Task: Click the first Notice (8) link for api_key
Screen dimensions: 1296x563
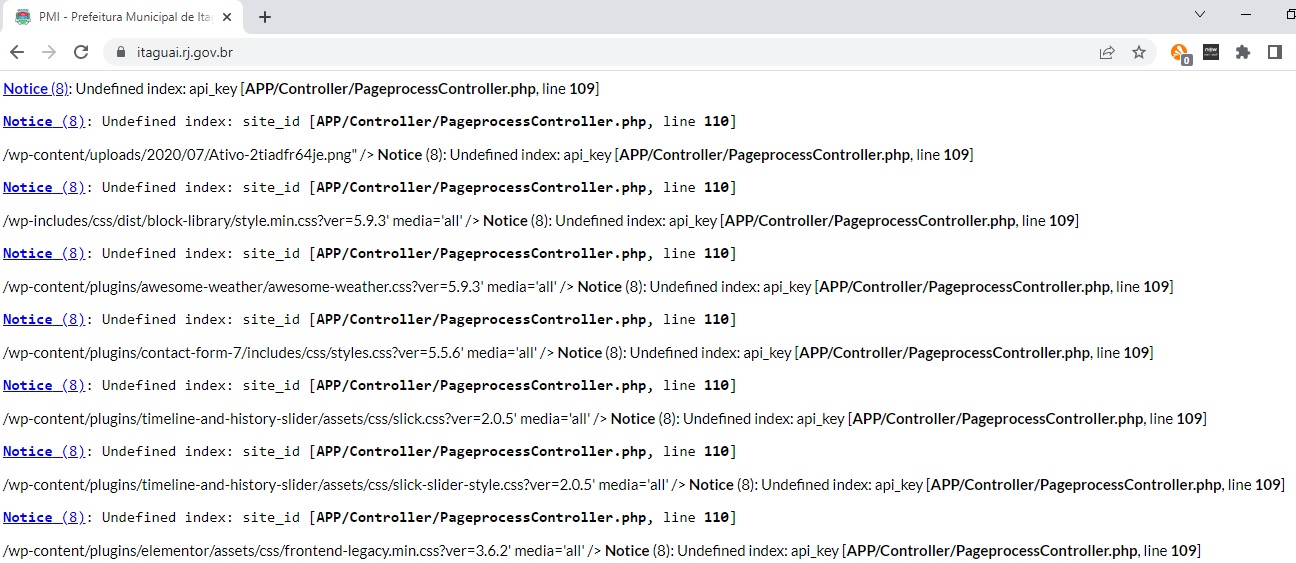Action: (36, 89)
